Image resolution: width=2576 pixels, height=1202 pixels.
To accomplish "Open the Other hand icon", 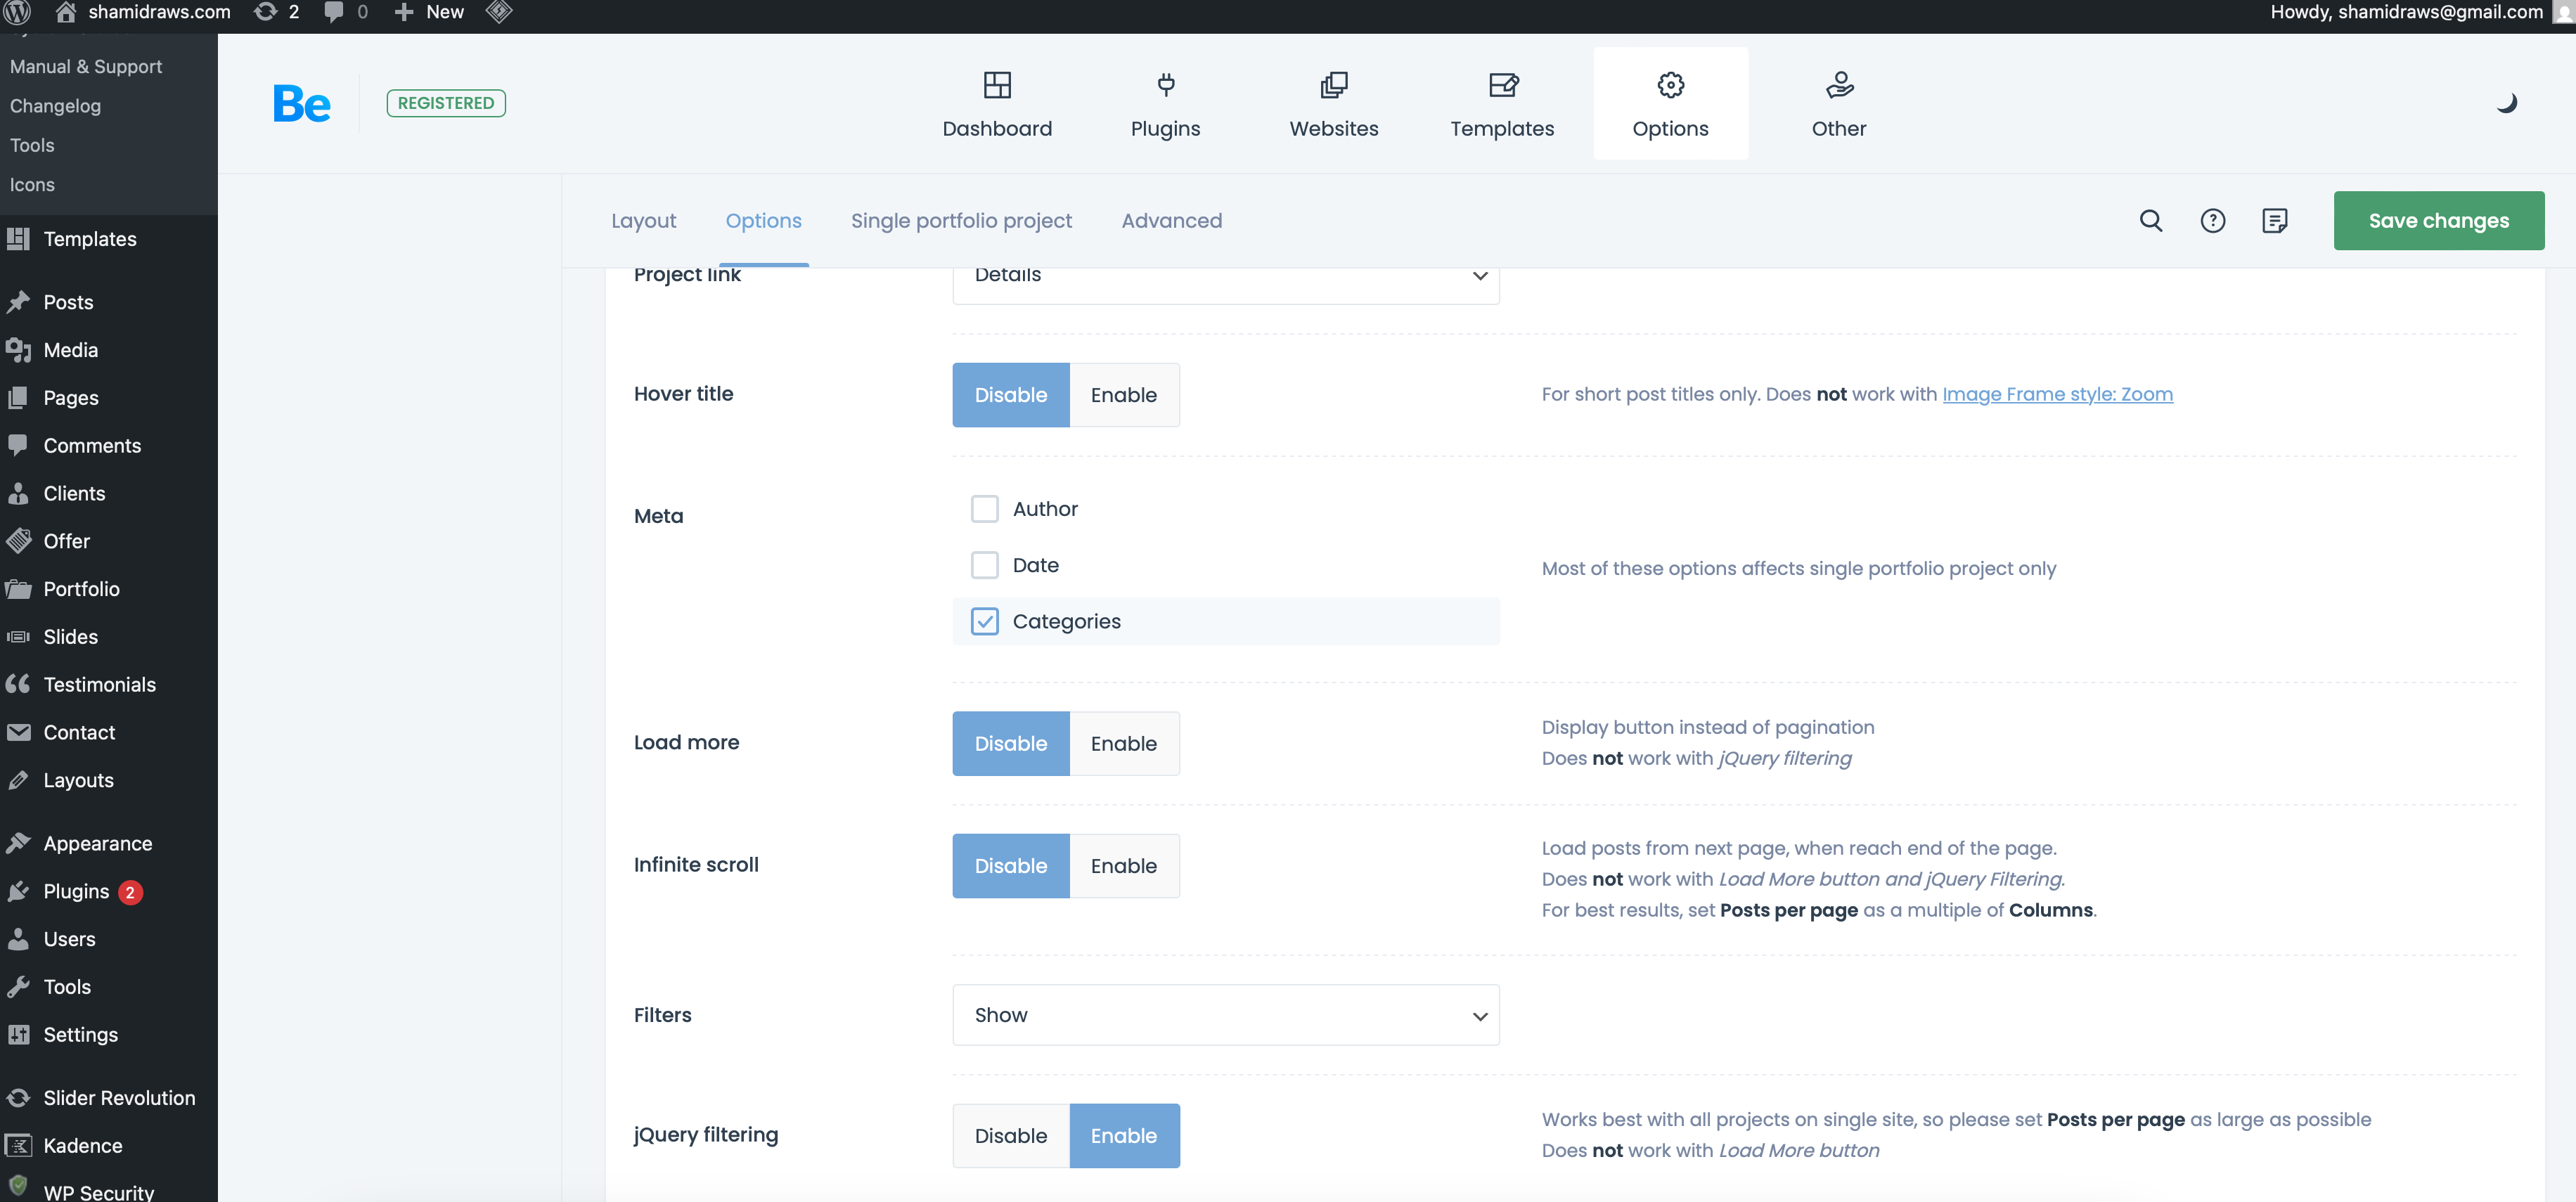I will 1838,86.
